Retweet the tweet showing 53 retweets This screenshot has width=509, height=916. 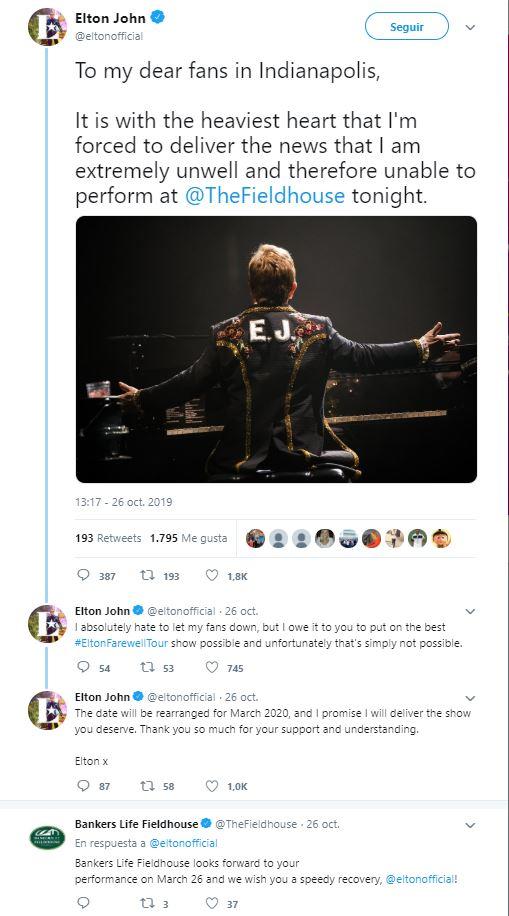(147, 667)
